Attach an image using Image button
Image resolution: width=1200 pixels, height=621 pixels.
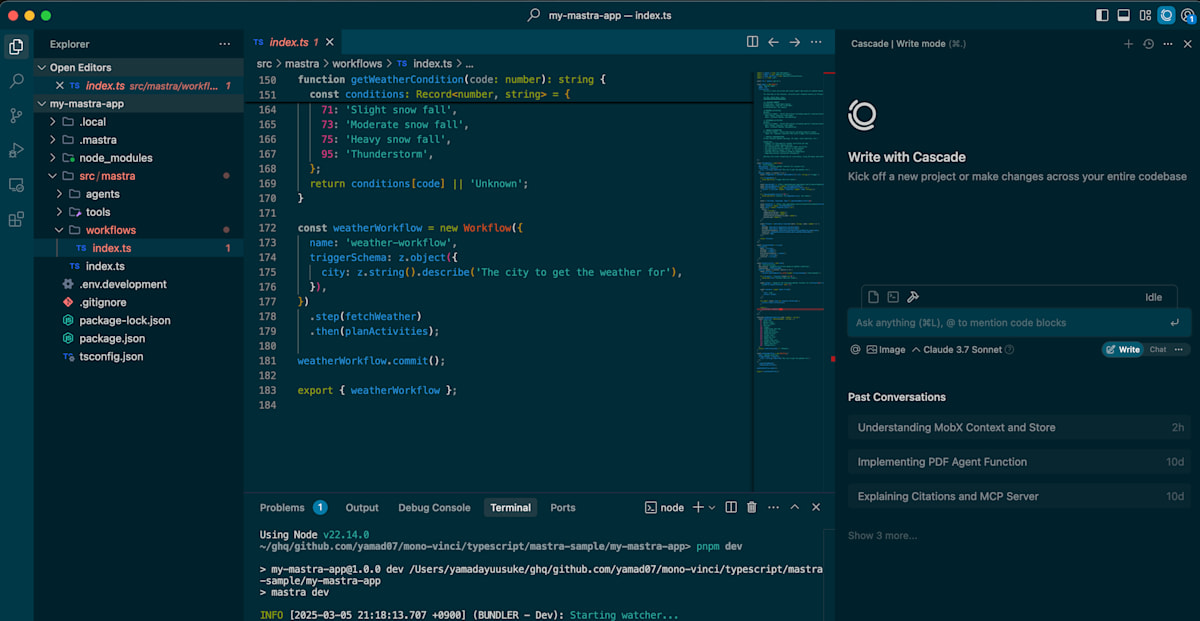point(886,350)
